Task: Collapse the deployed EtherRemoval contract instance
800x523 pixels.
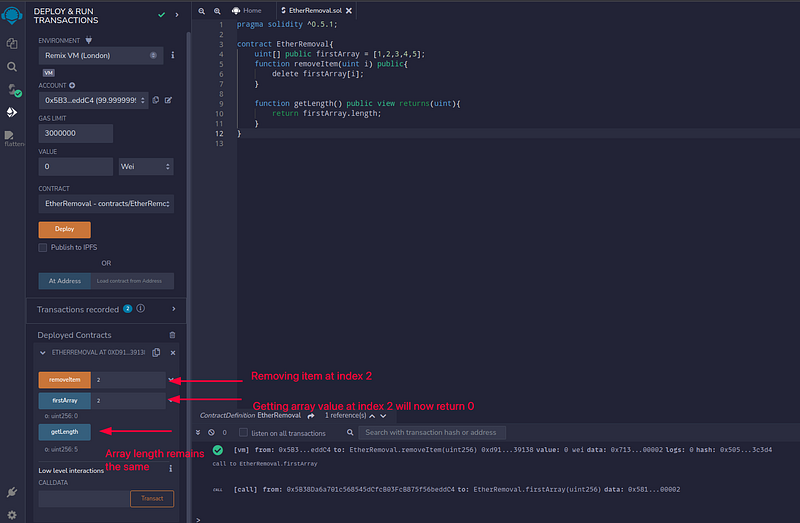Action: 42,353
